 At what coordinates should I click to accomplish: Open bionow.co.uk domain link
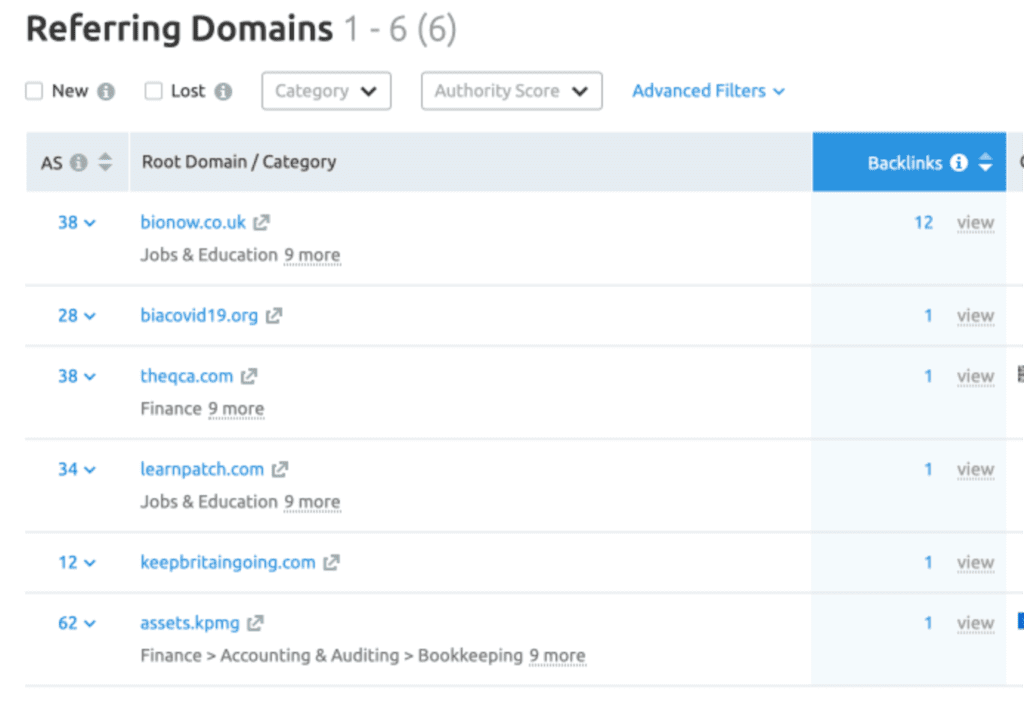pos(193,223)
